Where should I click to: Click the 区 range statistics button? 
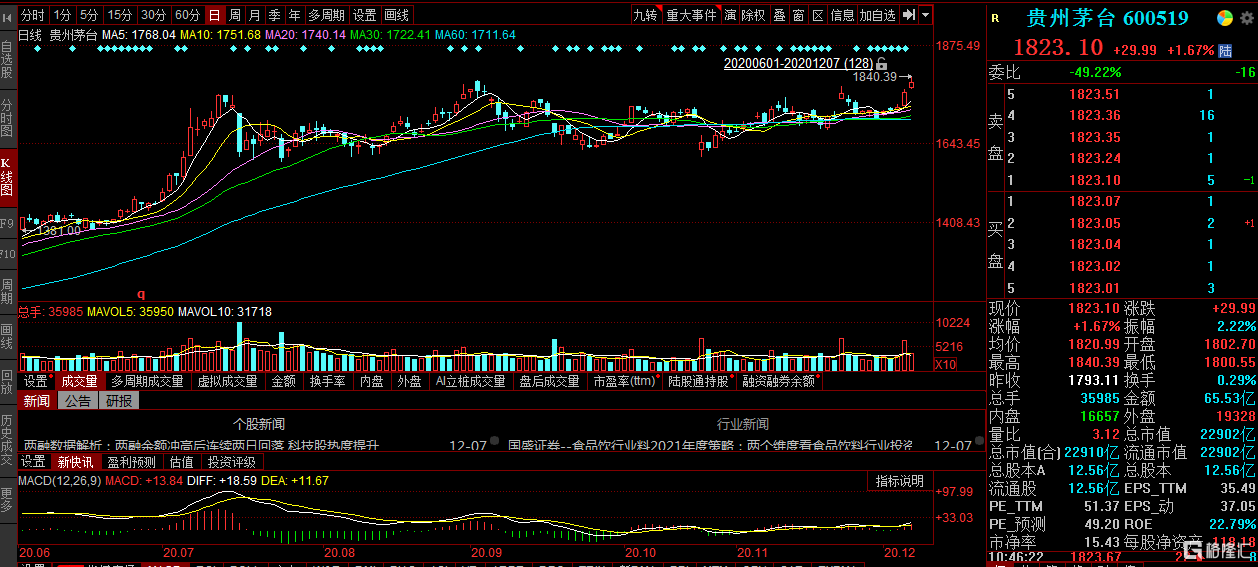pos(818,15)
